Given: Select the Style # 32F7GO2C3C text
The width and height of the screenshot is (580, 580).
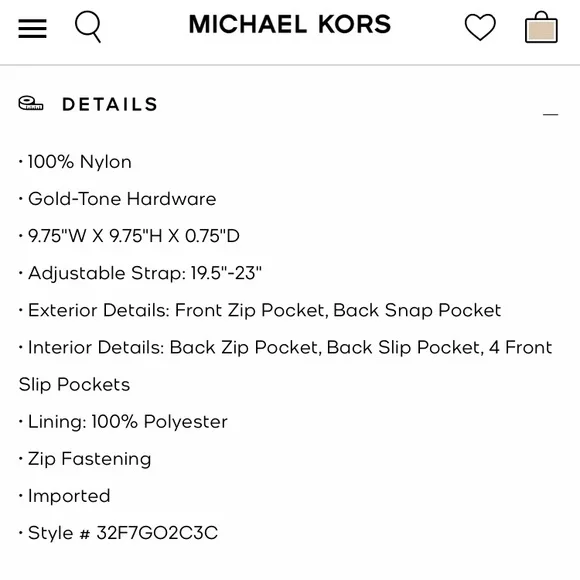Looking at the screenshot, I should (x=118, y=533).
